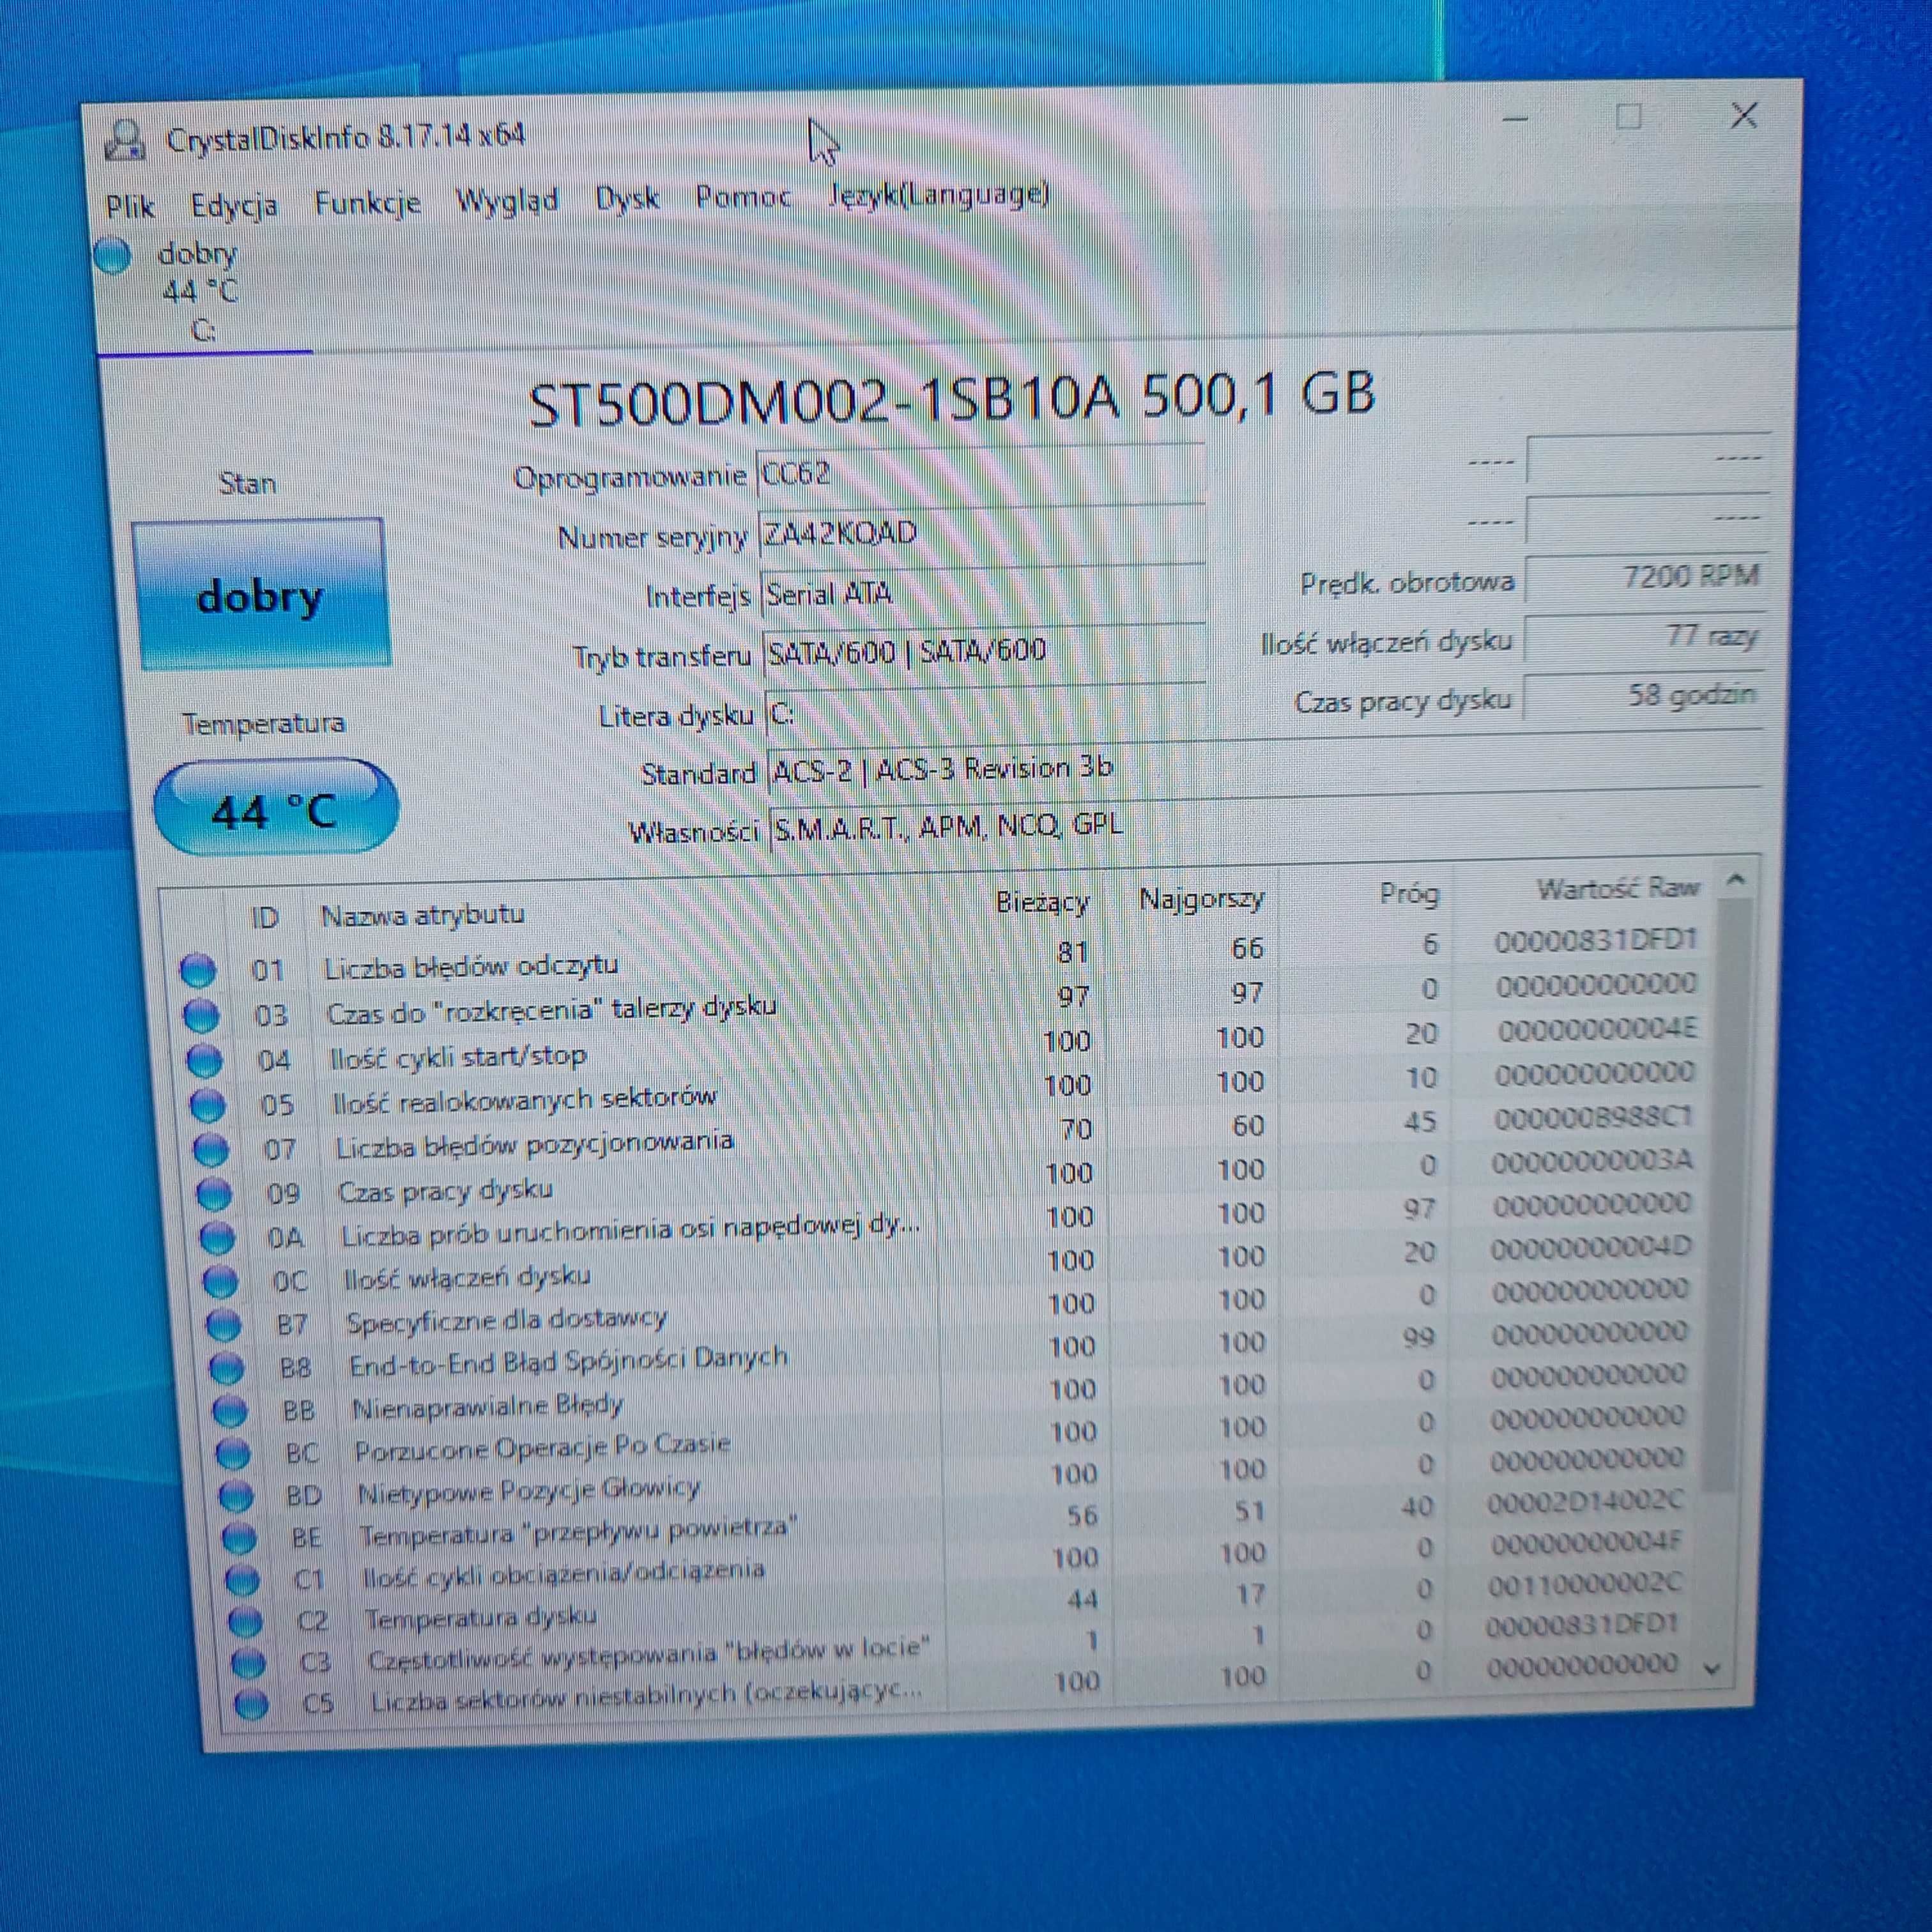Click the Litera dysku field C:
This screenshot has width=1932, height=1932.
985,712
